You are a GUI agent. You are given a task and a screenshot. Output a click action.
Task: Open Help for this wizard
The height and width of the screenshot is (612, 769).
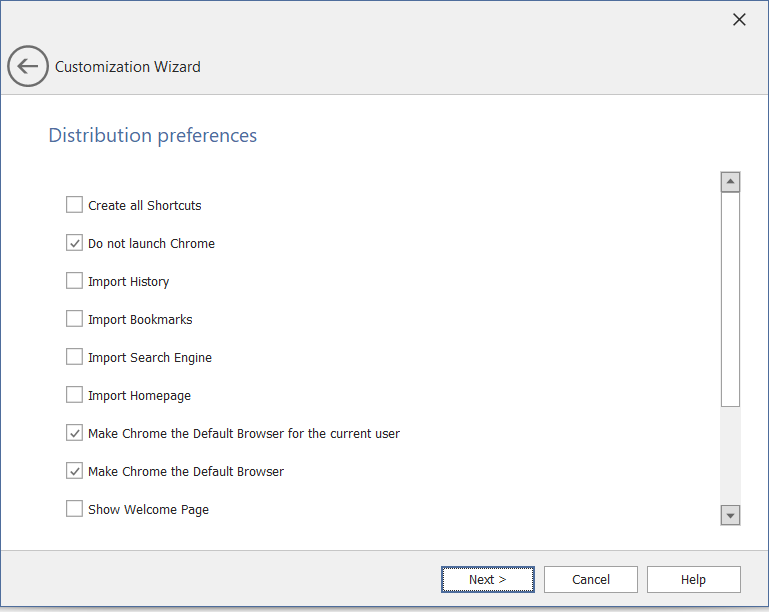(x=693, y=580)
